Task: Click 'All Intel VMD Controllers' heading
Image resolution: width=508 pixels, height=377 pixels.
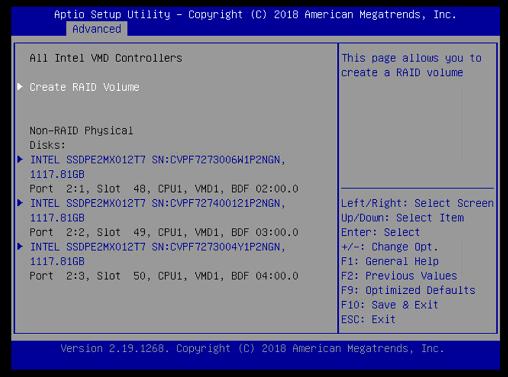Action: pos(106,58)
